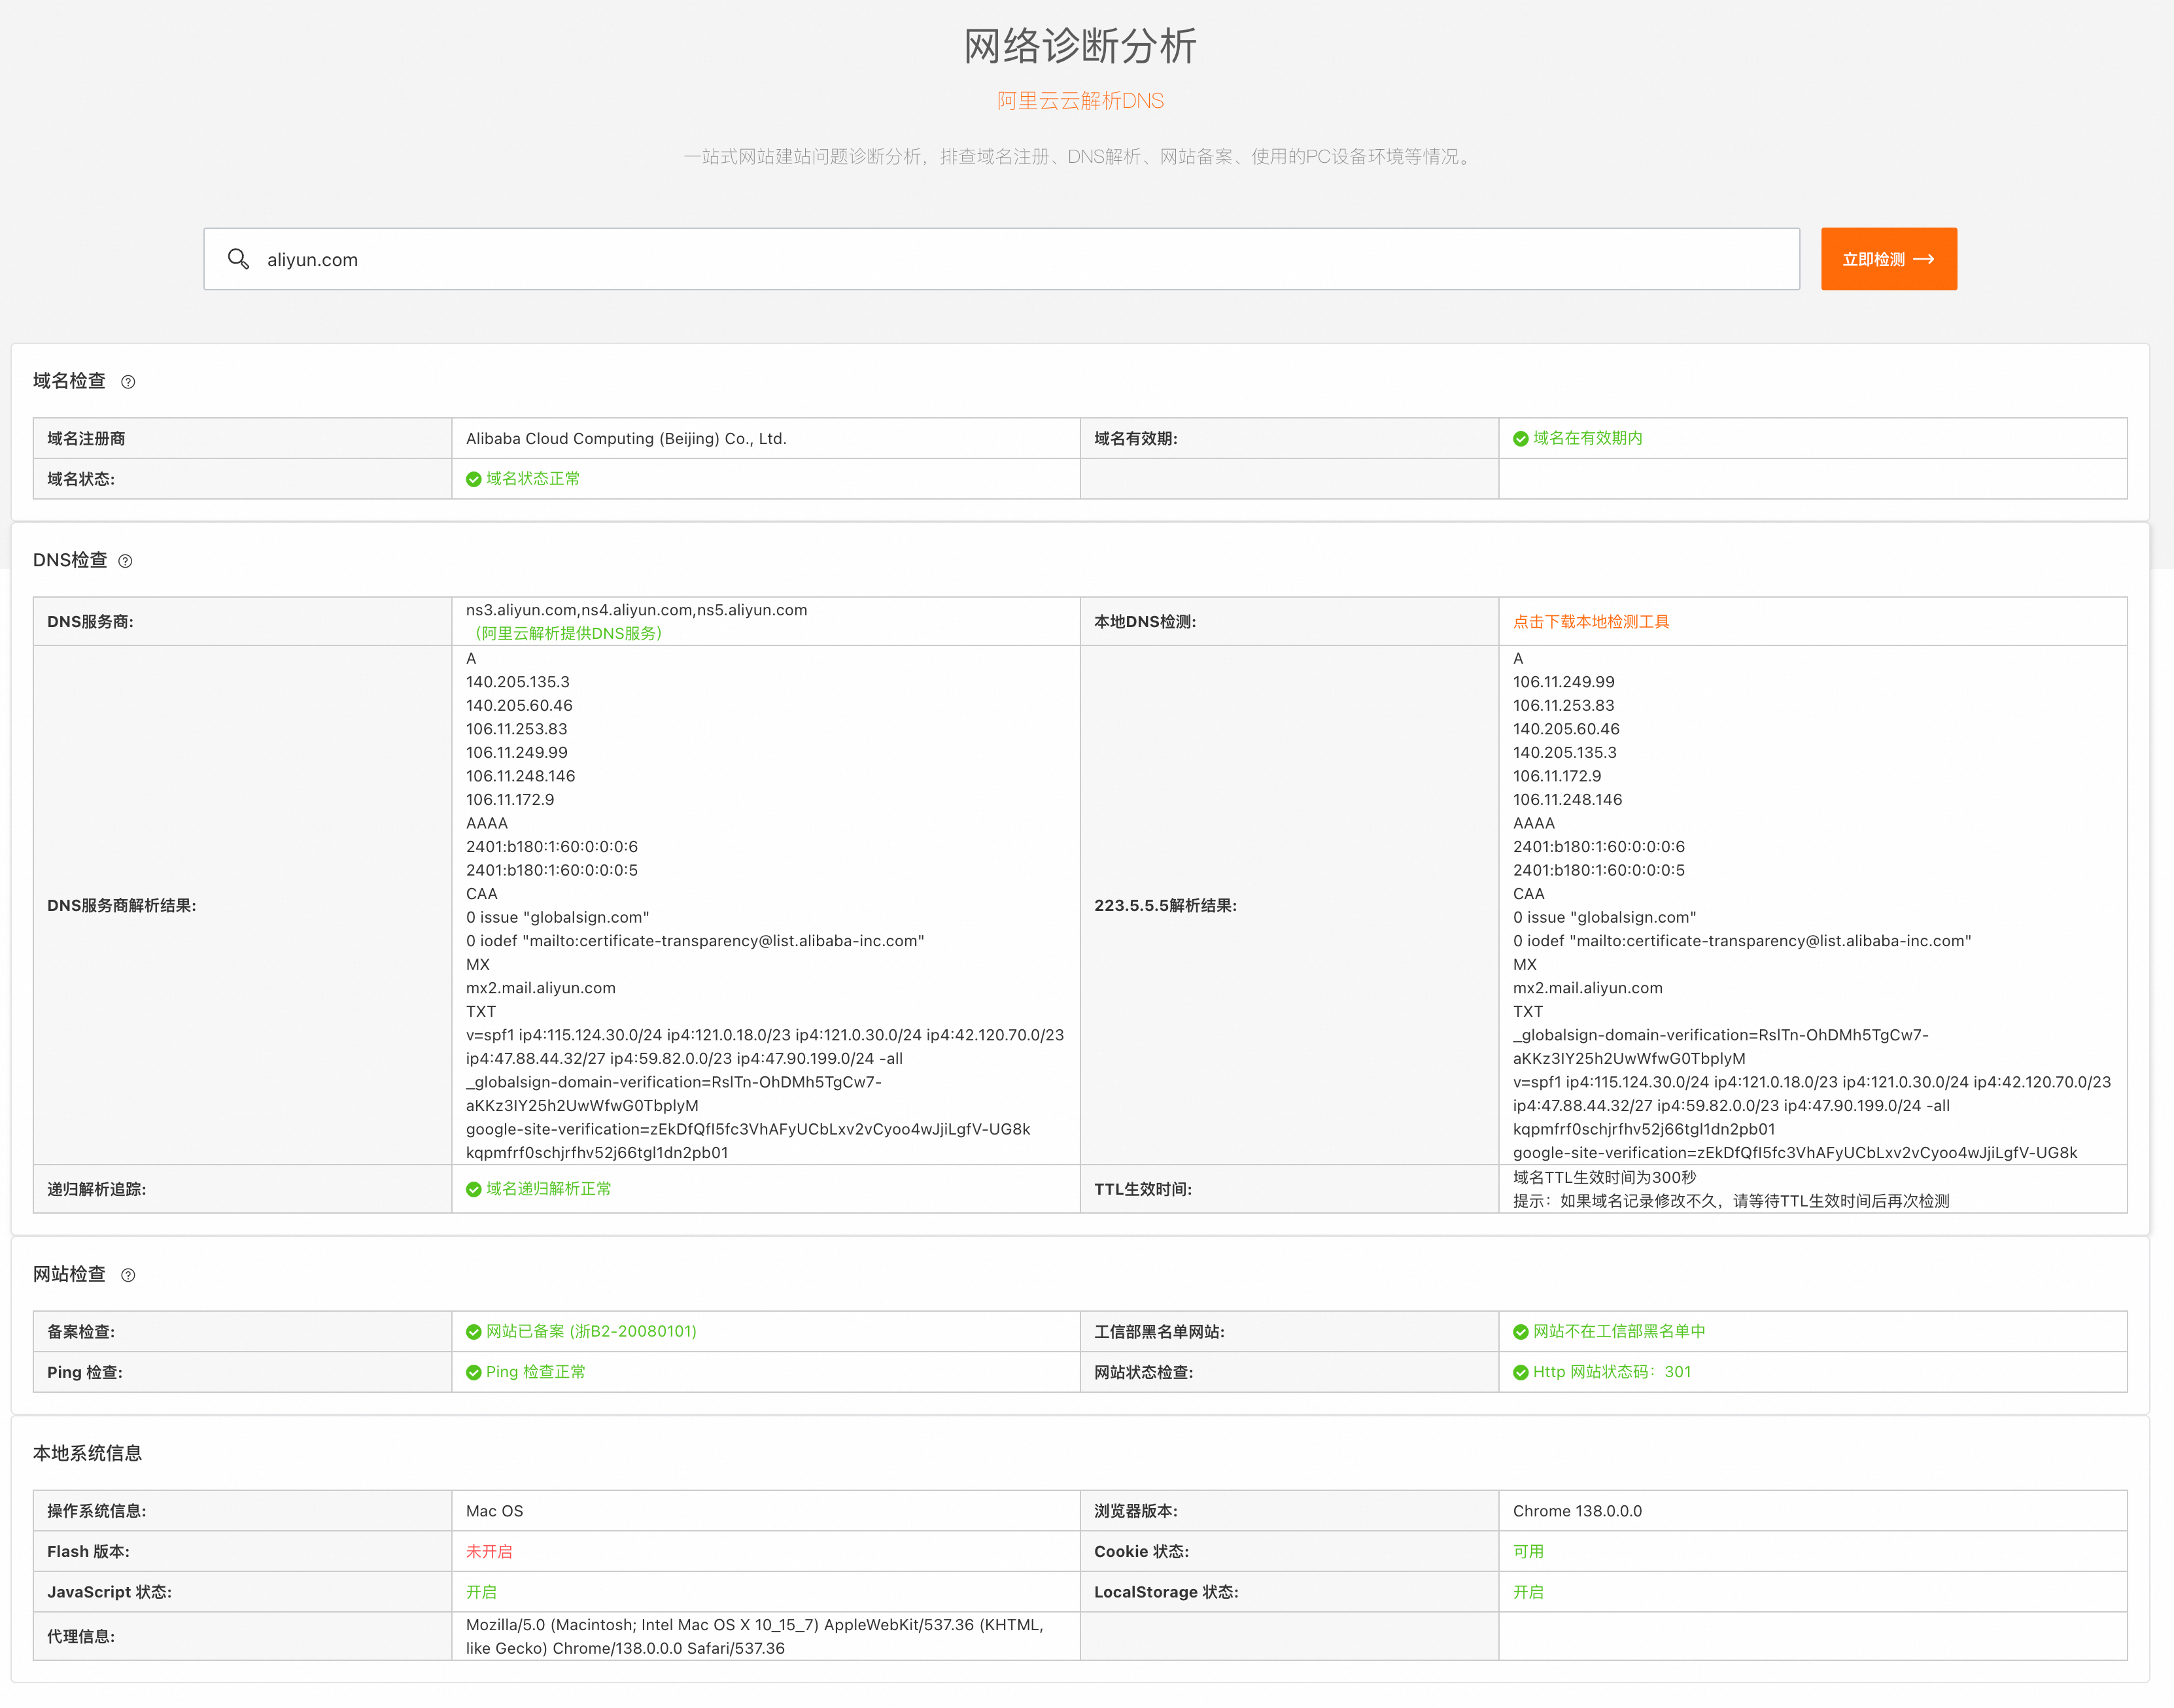Click the help icon beside 域名检查
This screenshot has height=1708, width=2174.
[x=128, y=382]
